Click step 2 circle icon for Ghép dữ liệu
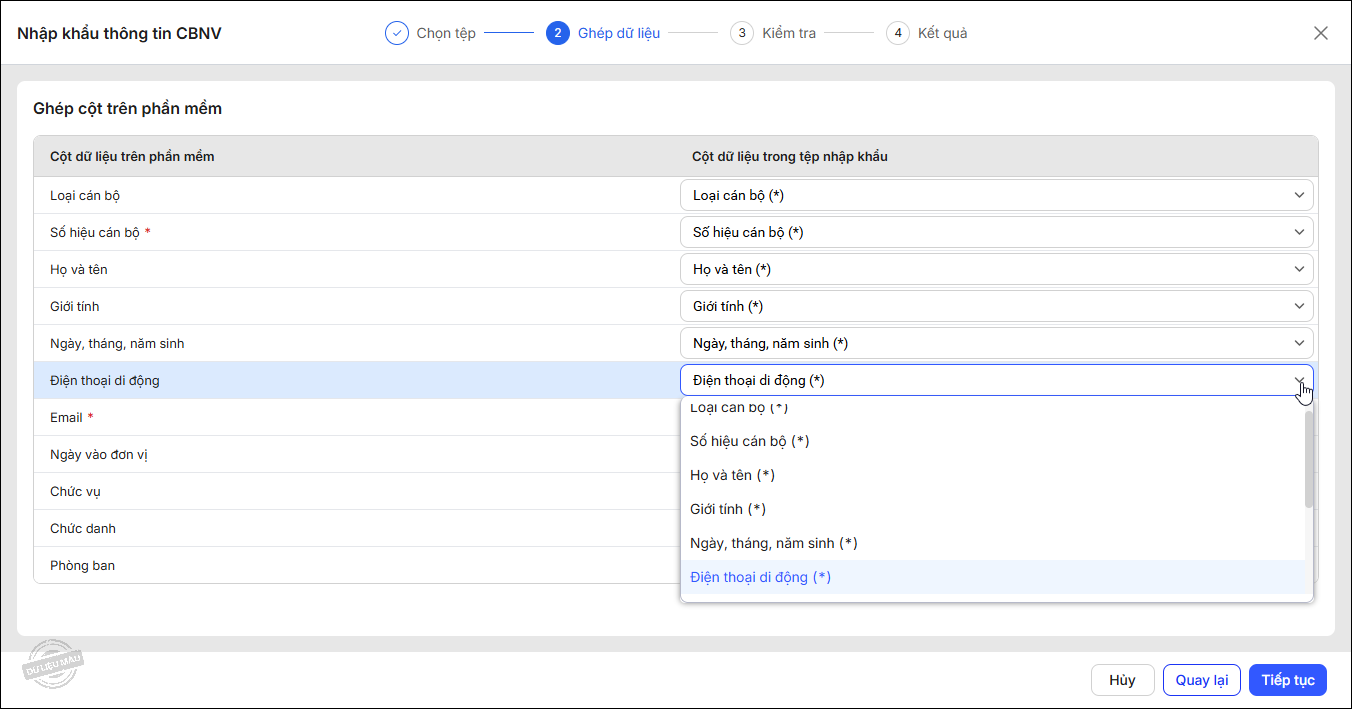 point(558,33)
